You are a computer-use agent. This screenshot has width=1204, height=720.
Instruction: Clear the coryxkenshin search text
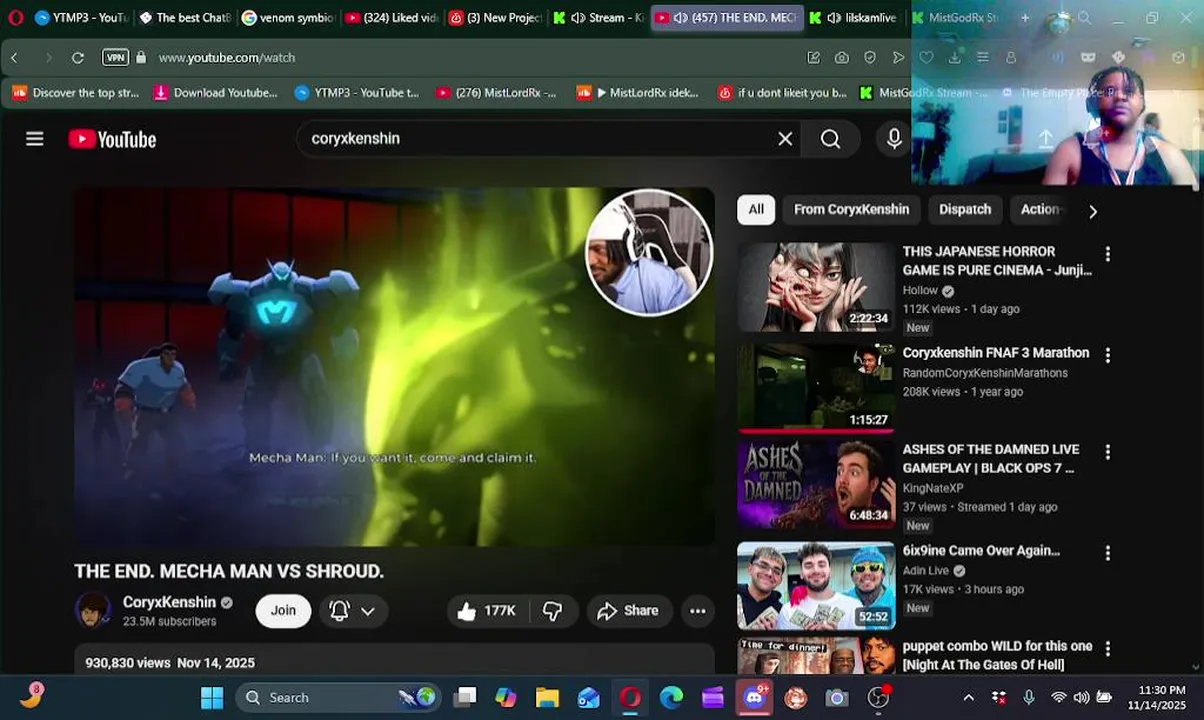click(x=785, y=139)
